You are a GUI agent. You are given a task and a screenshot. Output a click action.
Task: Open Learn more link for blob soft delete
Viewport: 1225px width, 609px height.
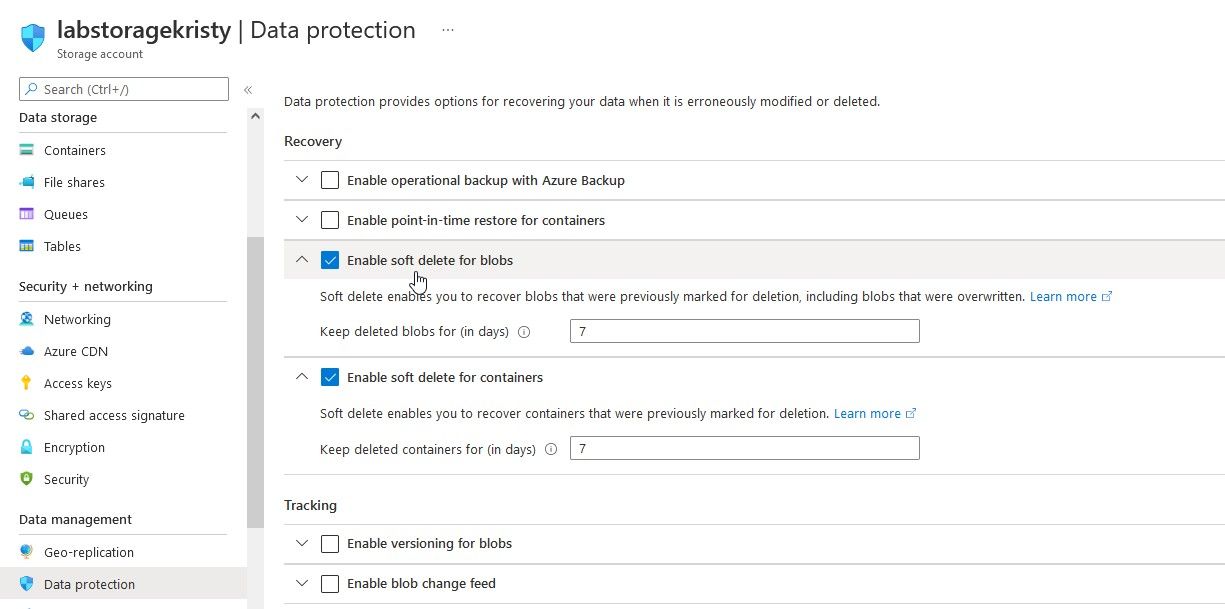(1064, 297)
